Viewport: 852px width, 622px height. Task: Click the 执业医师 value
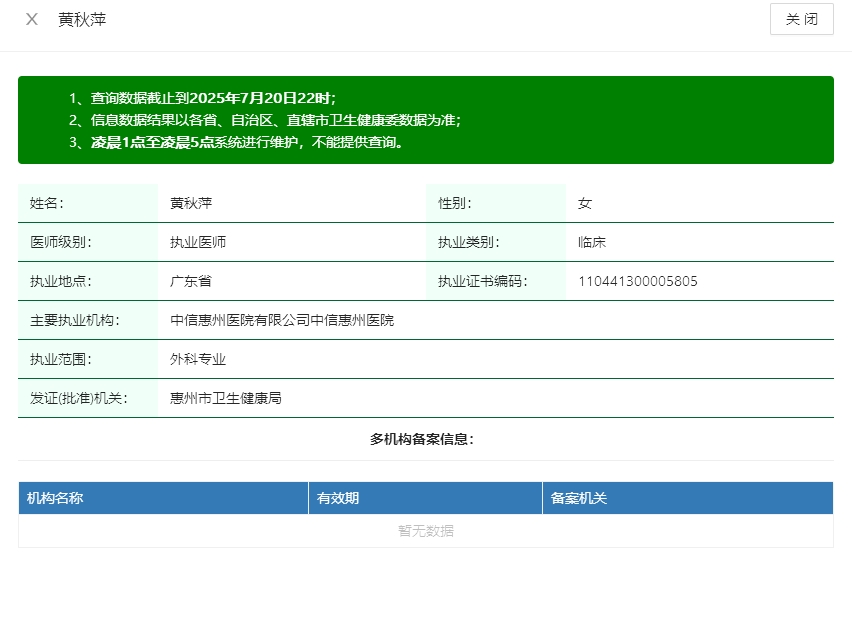(198, 242)
